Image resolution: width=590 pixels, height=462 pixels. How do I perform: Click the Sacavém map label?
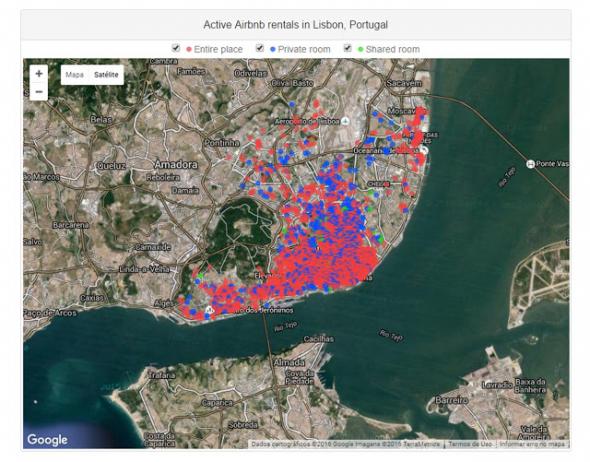404,83
